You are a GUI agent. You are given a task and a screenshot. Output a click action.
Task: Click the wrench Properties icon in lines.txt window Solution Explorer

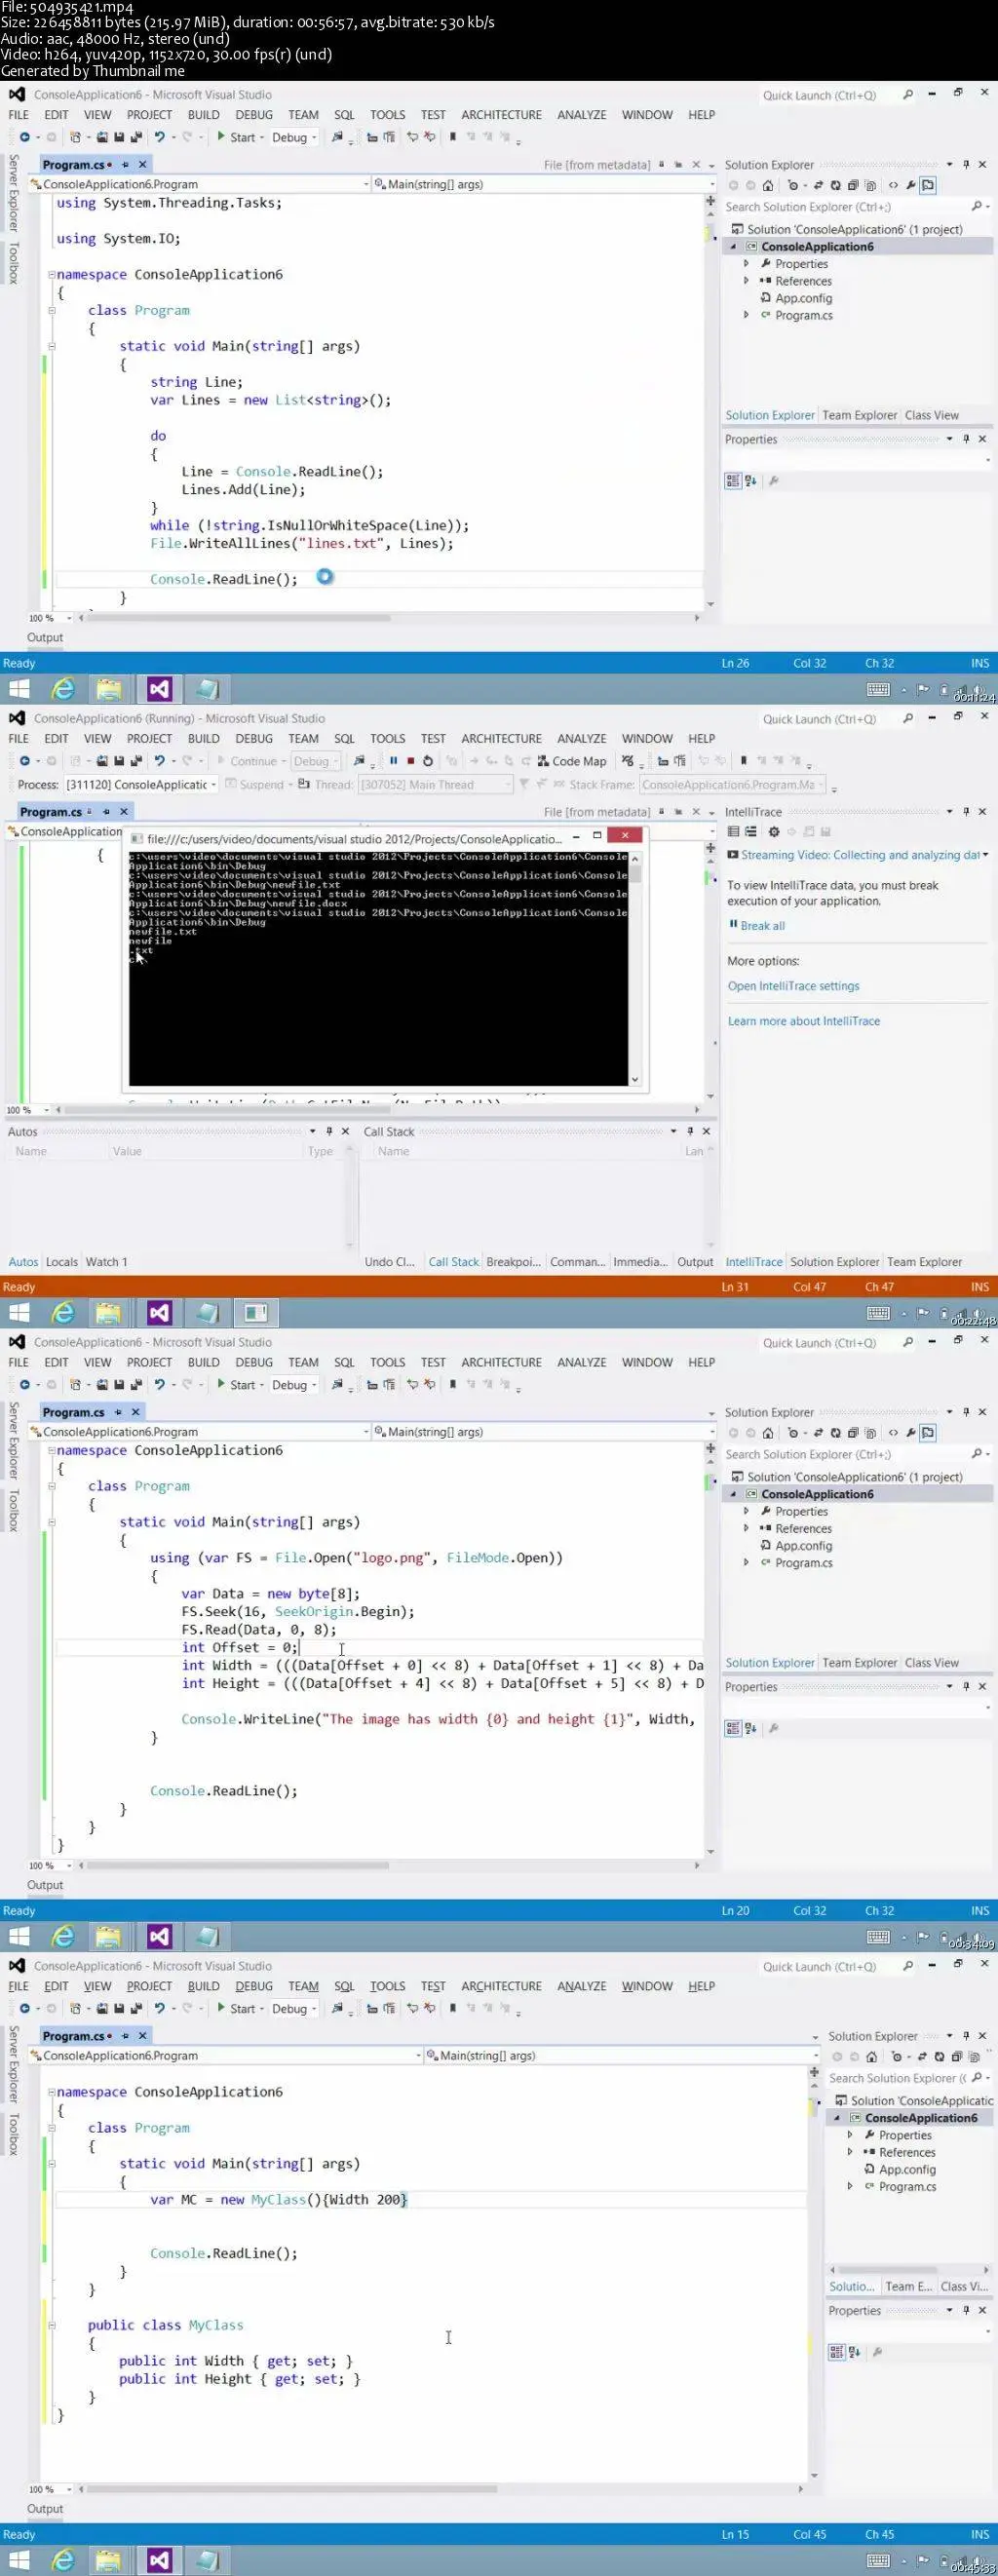click(911, 185)
